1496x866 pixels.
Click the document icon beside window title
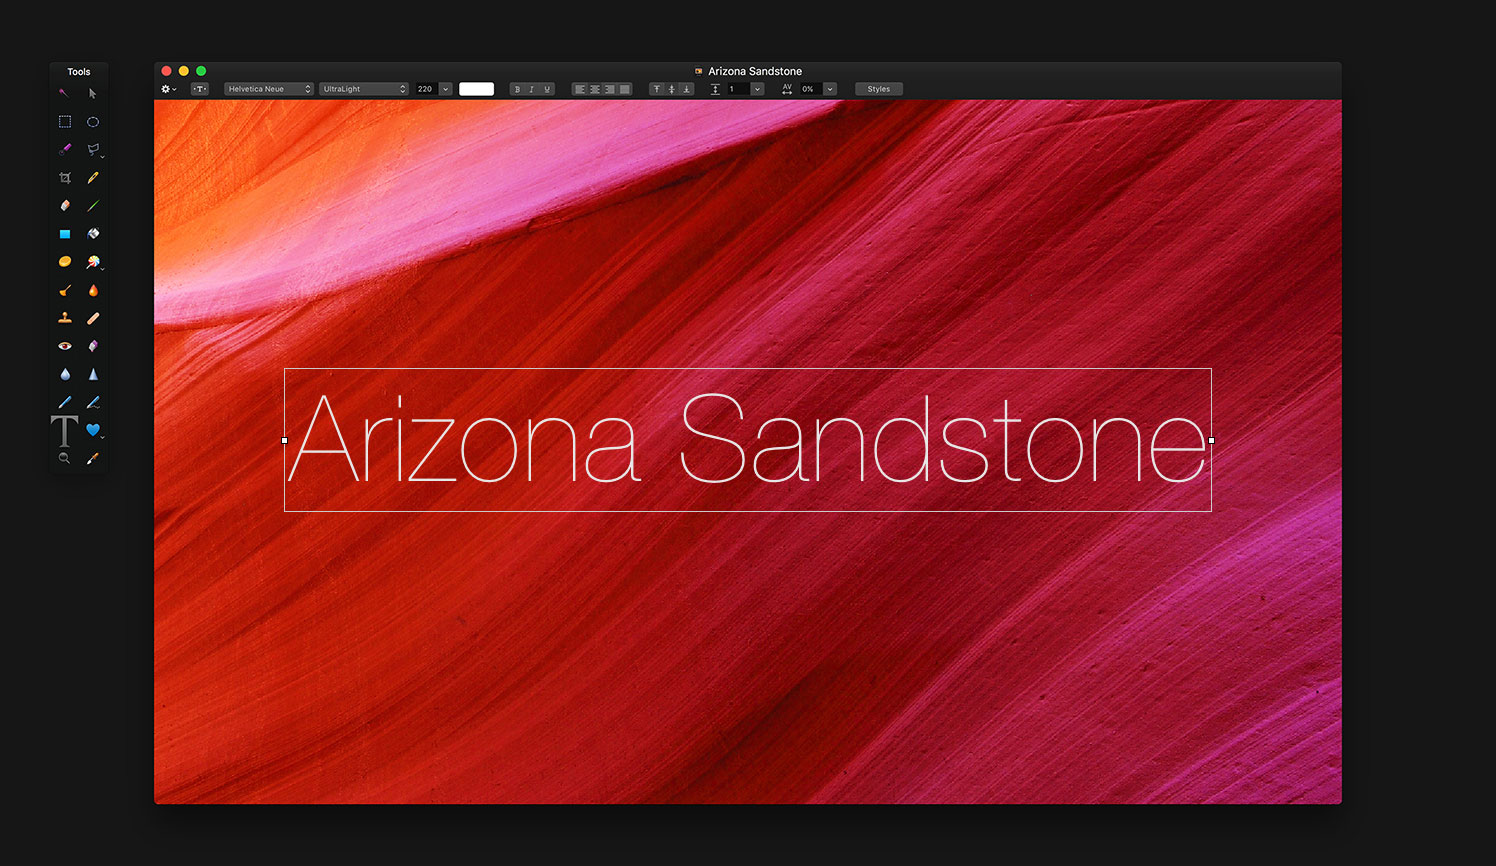coord(698,71)
